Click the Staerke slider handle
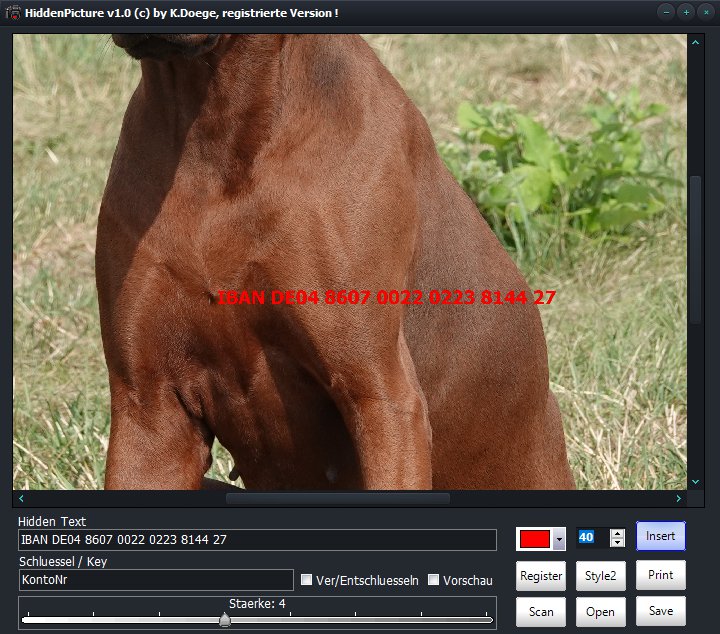The height and width of the screenshot is (634, 720). click(225, 620)
